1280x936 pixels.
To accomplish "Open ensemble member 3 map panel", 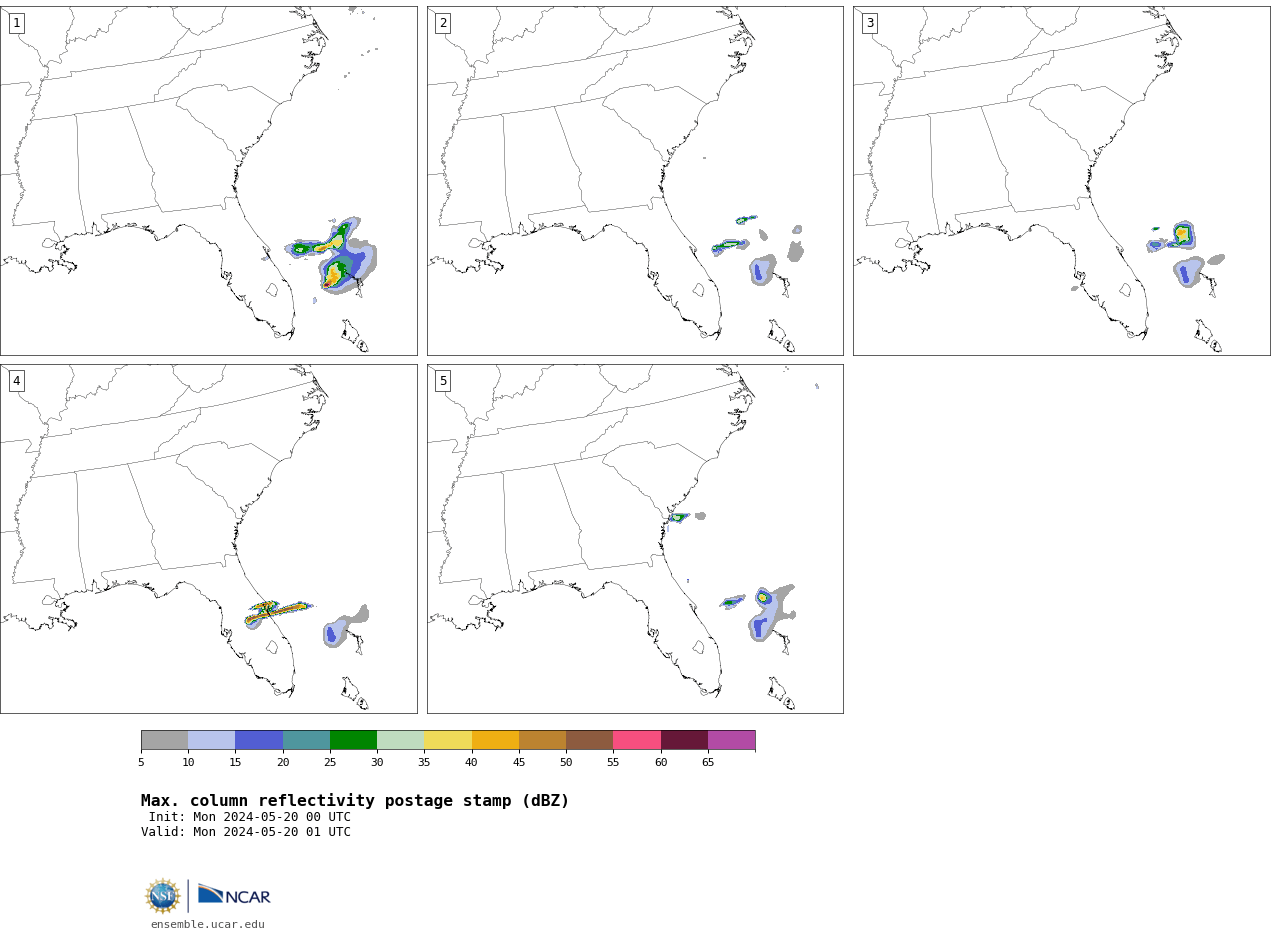I will click(x=1061, y=181).
